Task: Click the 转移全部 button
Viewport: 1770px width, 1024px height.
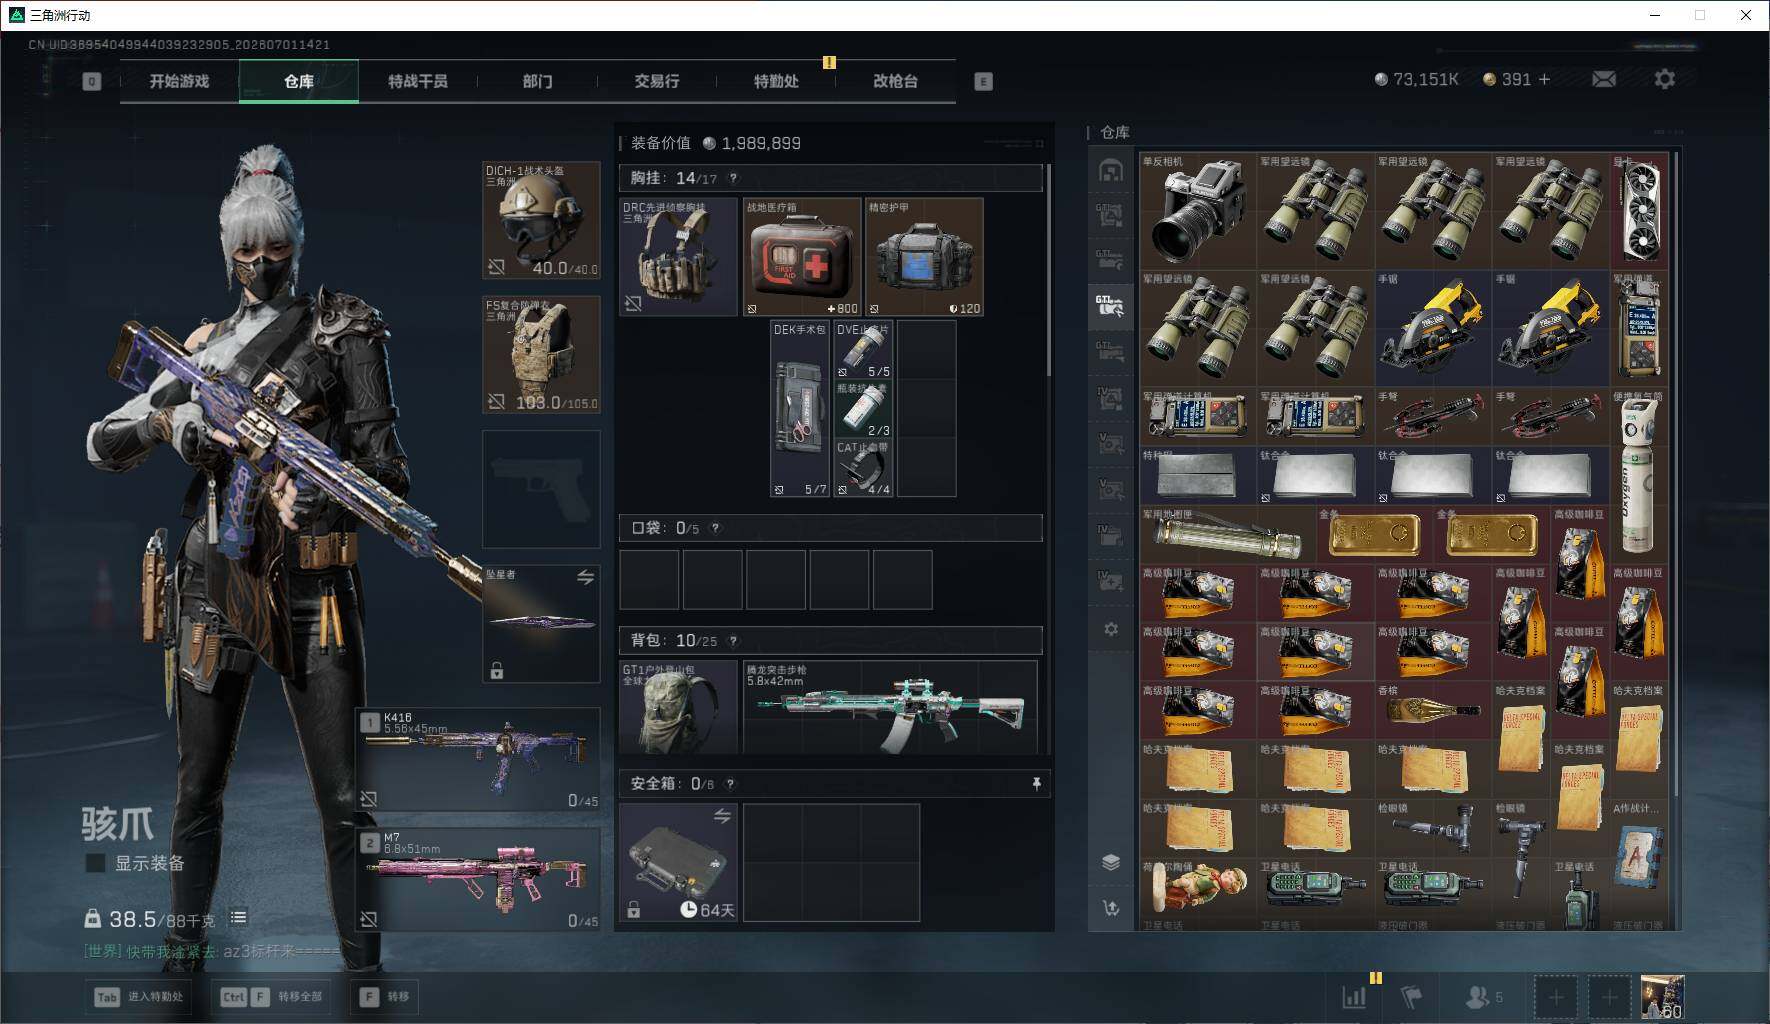Action: 272,997
